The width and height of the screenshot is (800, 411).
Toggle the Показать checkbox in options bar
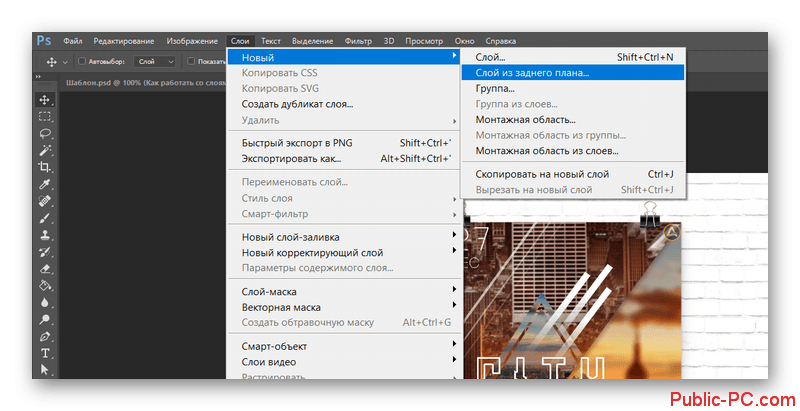tap(188, 62)
